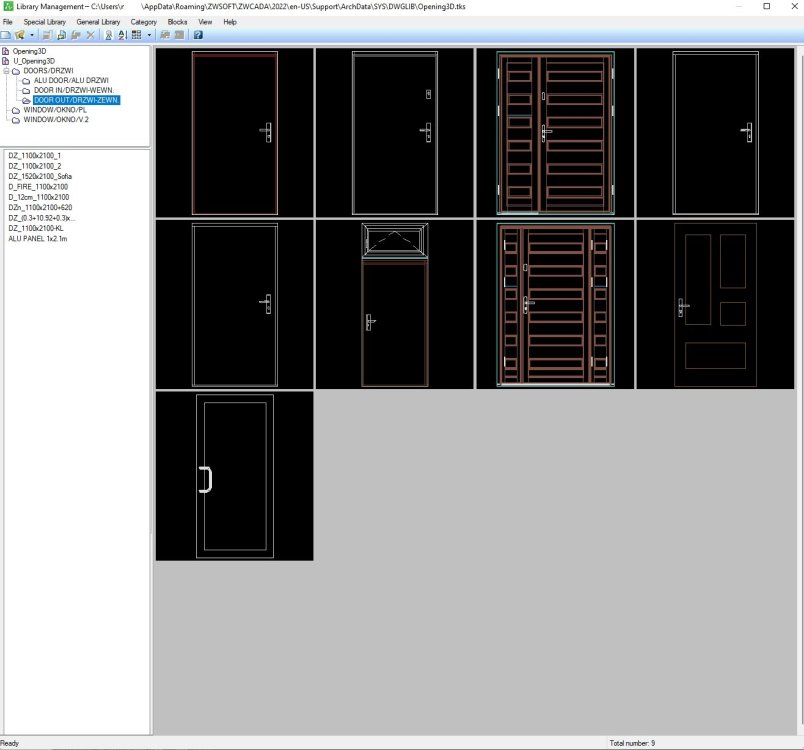Click the blue Help question-mark icon
Screen dimensions: 804x750
[198, 35]
